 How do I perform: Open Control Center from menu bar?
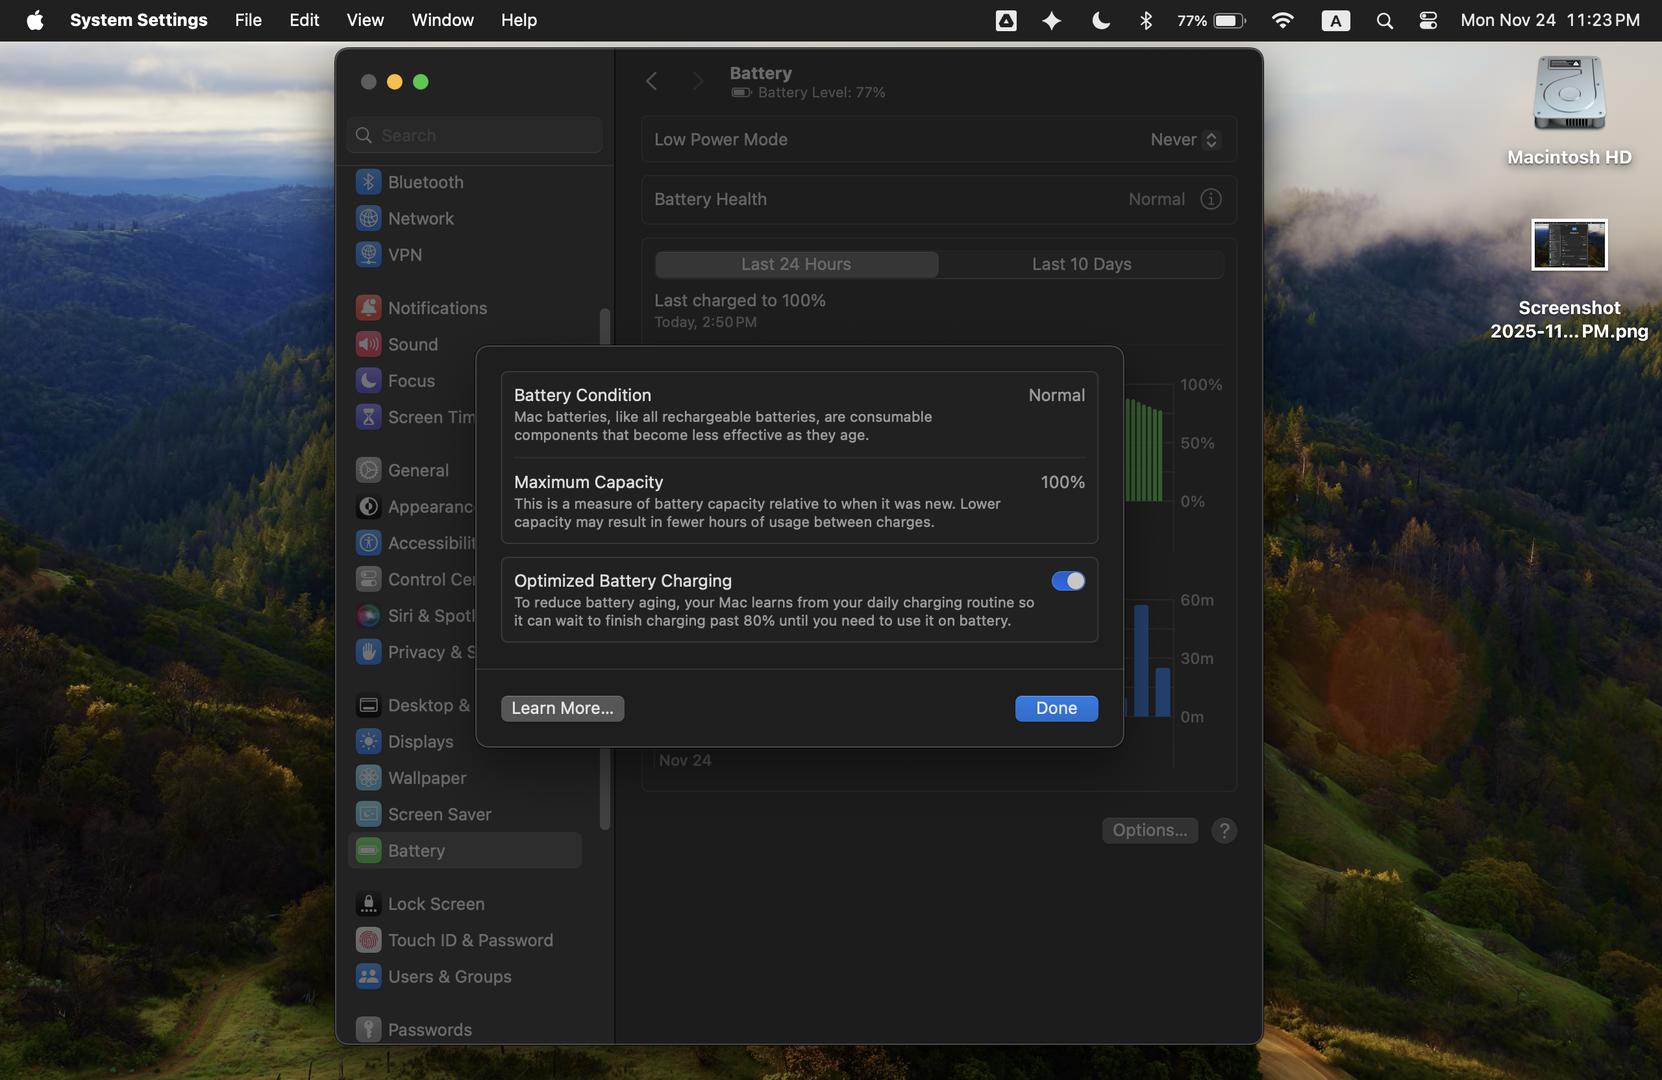coord(1428,20)
